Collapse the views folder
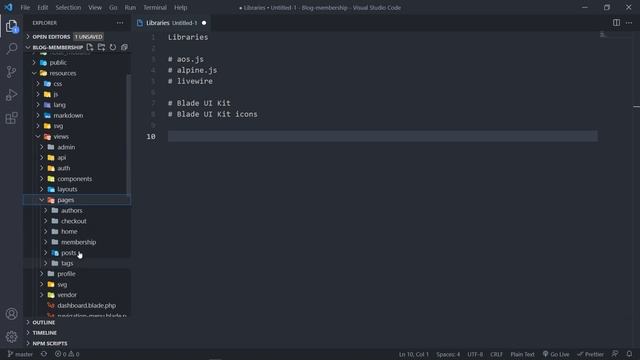640x360 pixels. click(x=61, y=137)
